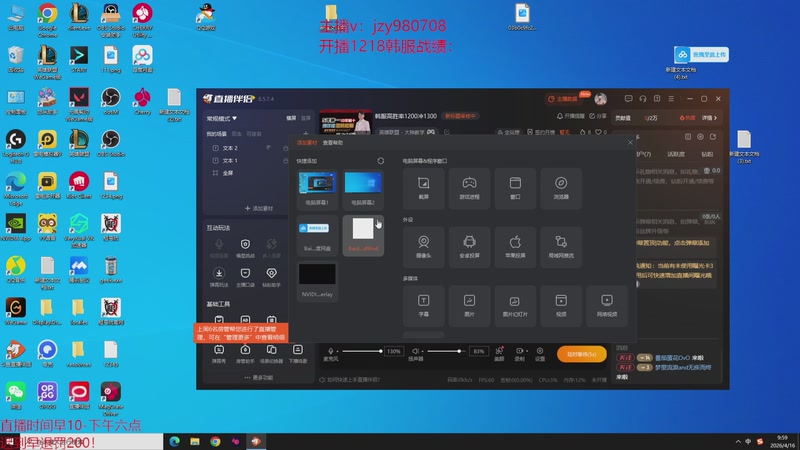The height and width of the screenshot is (450, 800).
Task: Open the 主播数据 anchor data button
Action: tap(563, 99)
